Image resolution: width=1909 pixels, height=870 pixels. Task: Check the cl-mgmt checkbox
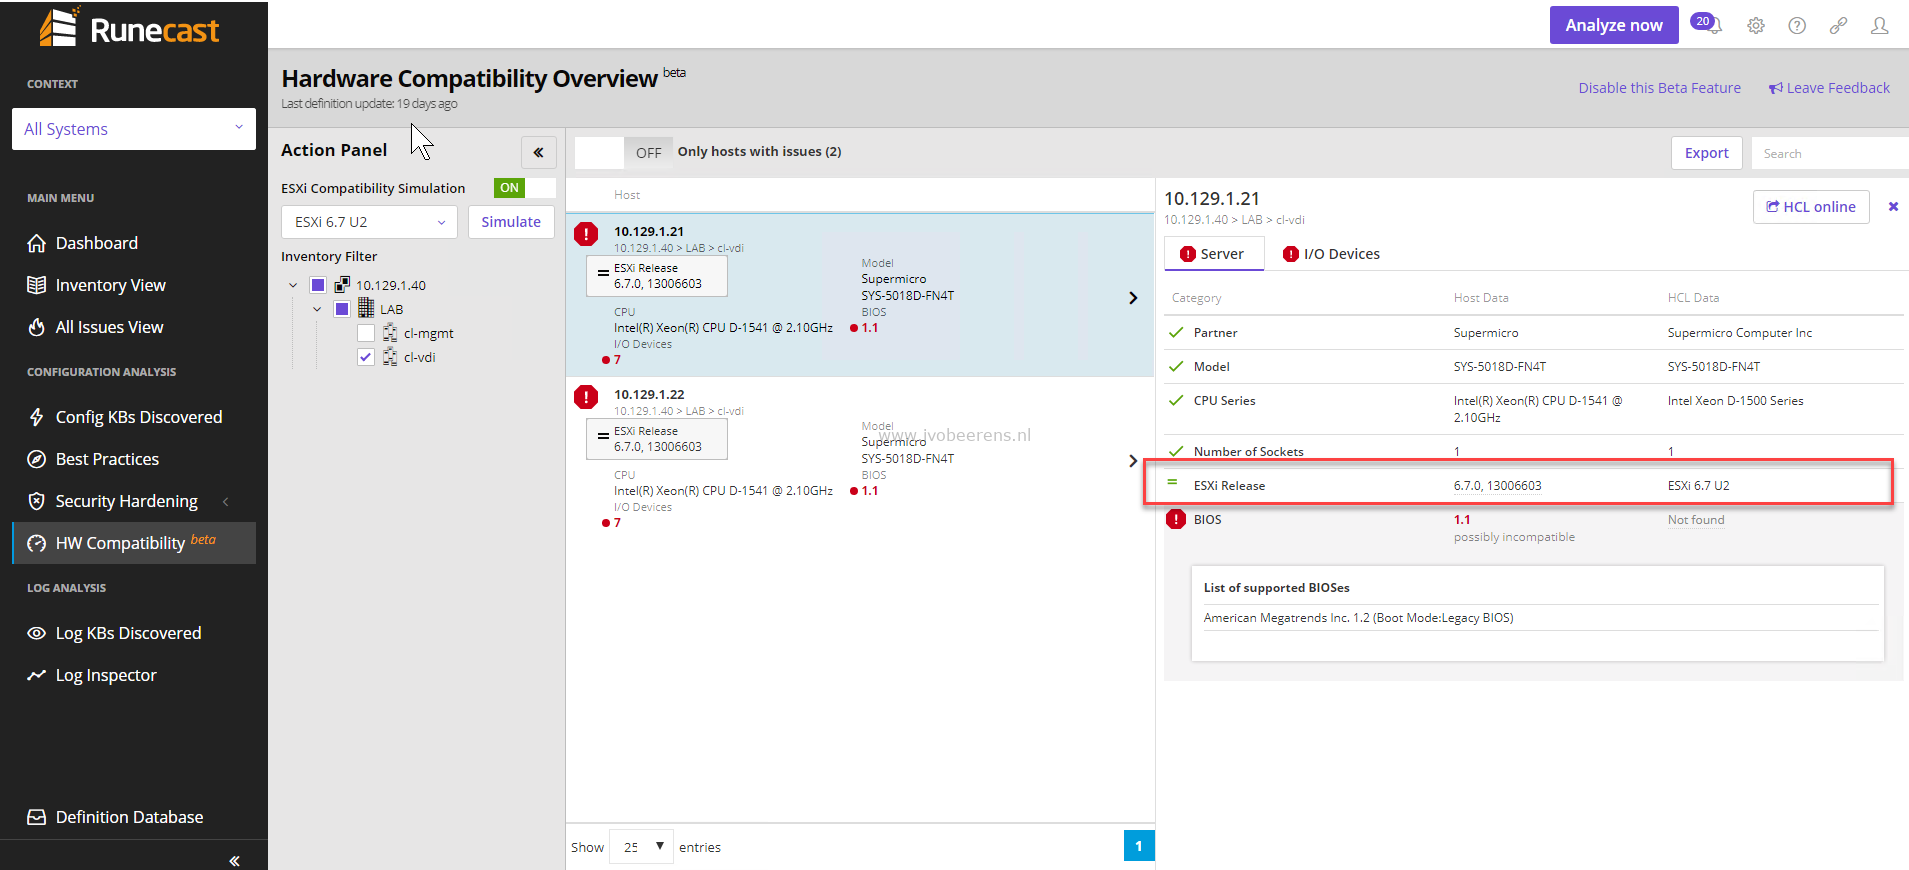366,333
